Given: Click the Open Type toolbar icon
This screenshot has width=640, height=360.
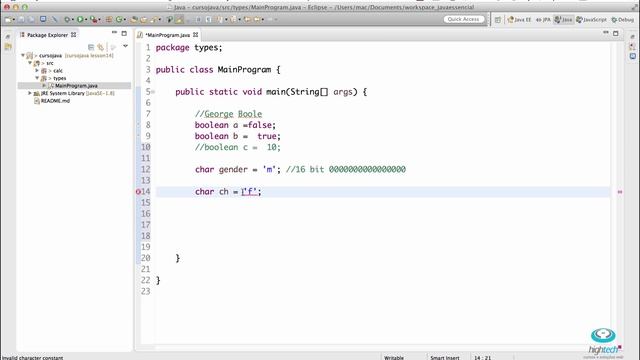Looking at the screenshot, I should pos(134,20).
